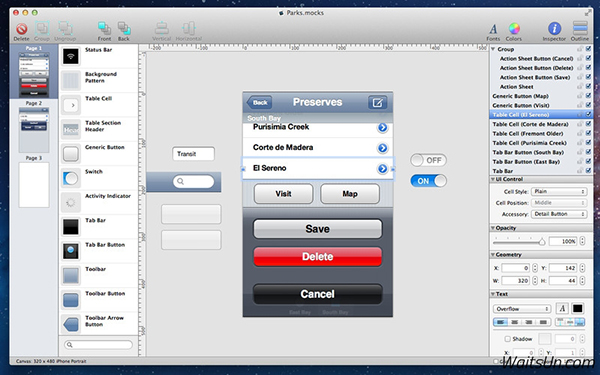The height and width of the screenshot is (375, 600).
Task: Select Table Cell library item
Action: click(x=98, y=105)
